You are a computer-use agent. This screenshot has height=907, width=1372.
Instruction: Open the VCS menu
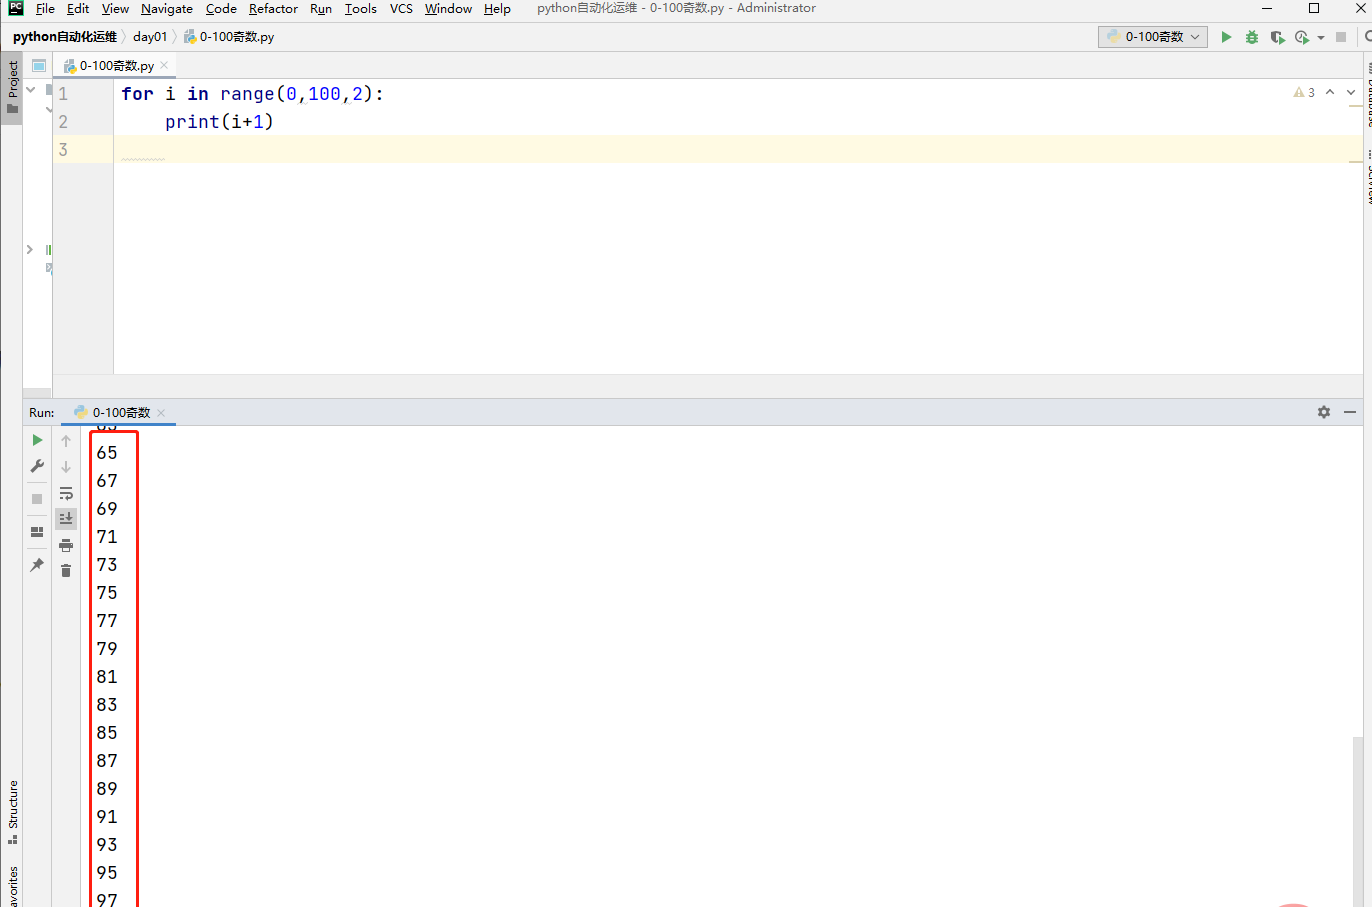coord(401,9)
